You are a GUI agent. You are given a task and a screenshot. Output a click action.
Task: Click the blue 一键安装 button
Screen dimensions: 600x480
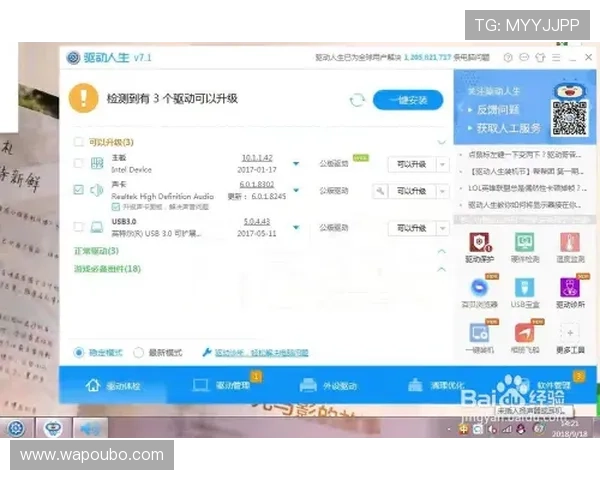[408, 100]
